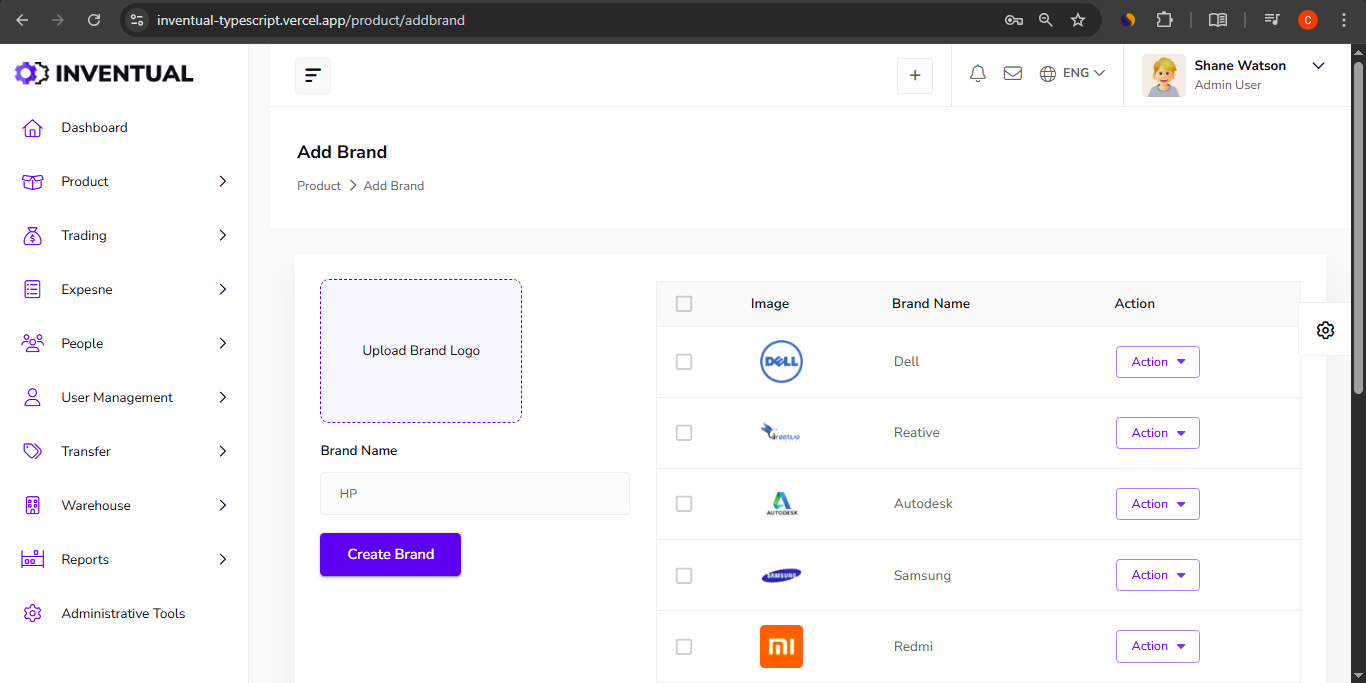Check the Dell row checkbox

tap(684, 362)
